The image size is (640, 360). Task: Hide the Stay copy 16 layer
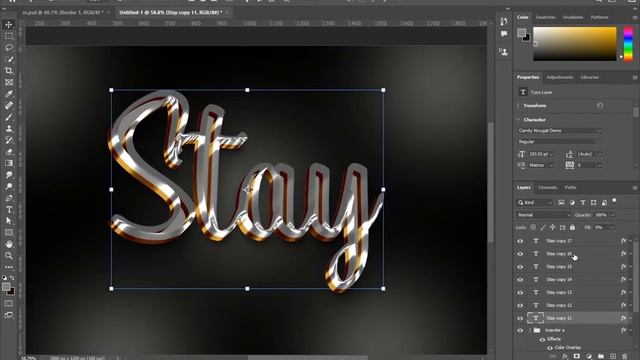(520, 254)
